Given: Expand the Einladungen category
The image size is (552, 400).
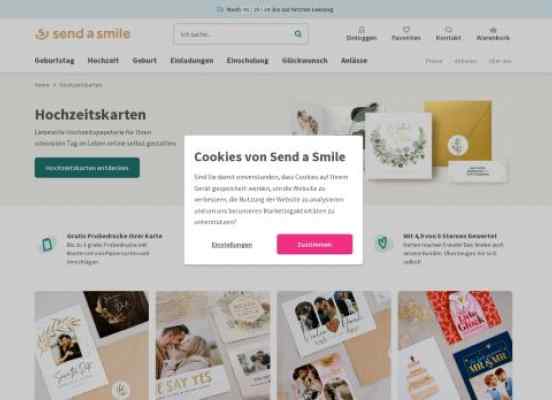Looking at the screenshot, I should tap(192, 61).
